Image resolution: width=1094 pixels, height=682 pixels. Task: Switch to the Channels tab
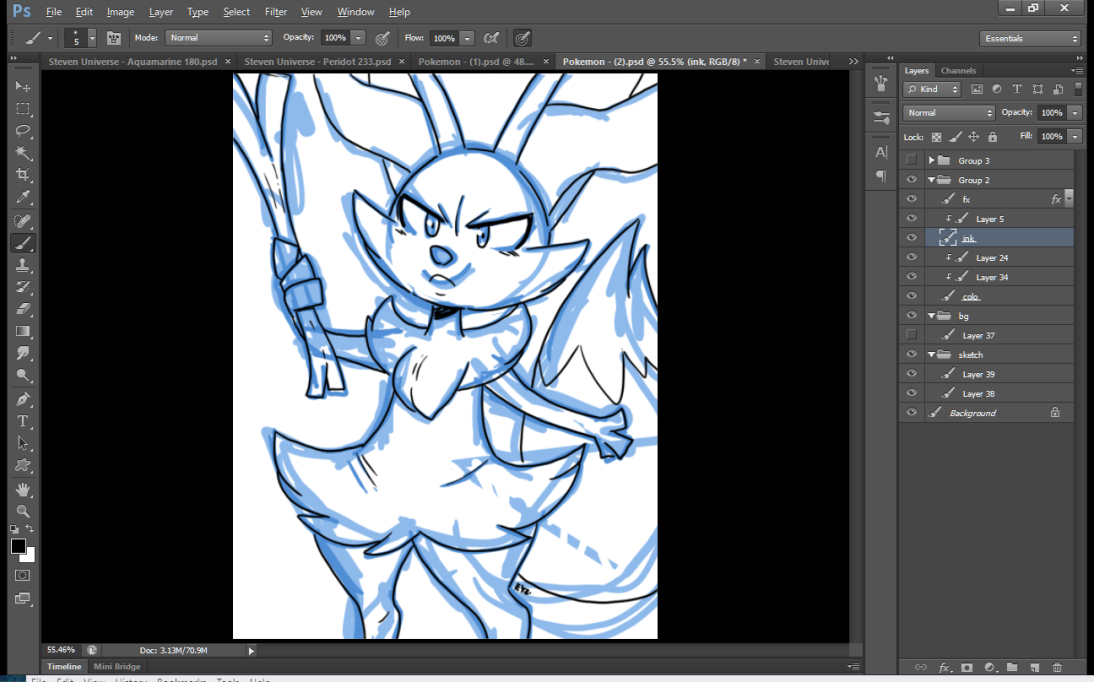coord(958,71)
